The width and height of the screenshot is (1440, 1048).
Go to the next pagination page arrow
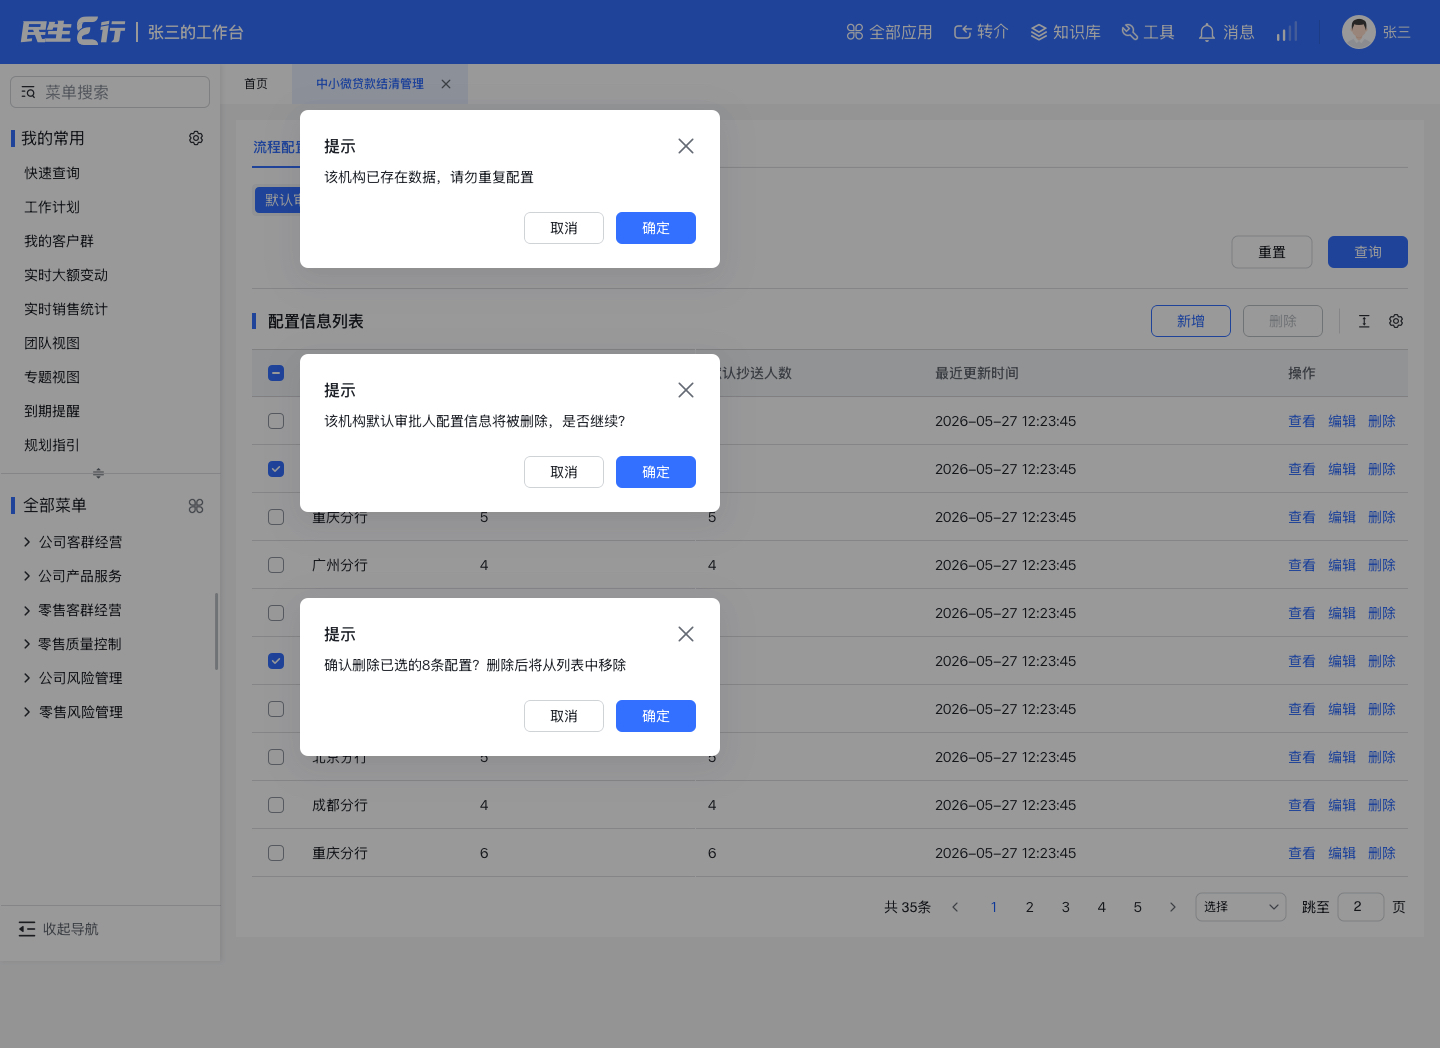point(1173,907)
